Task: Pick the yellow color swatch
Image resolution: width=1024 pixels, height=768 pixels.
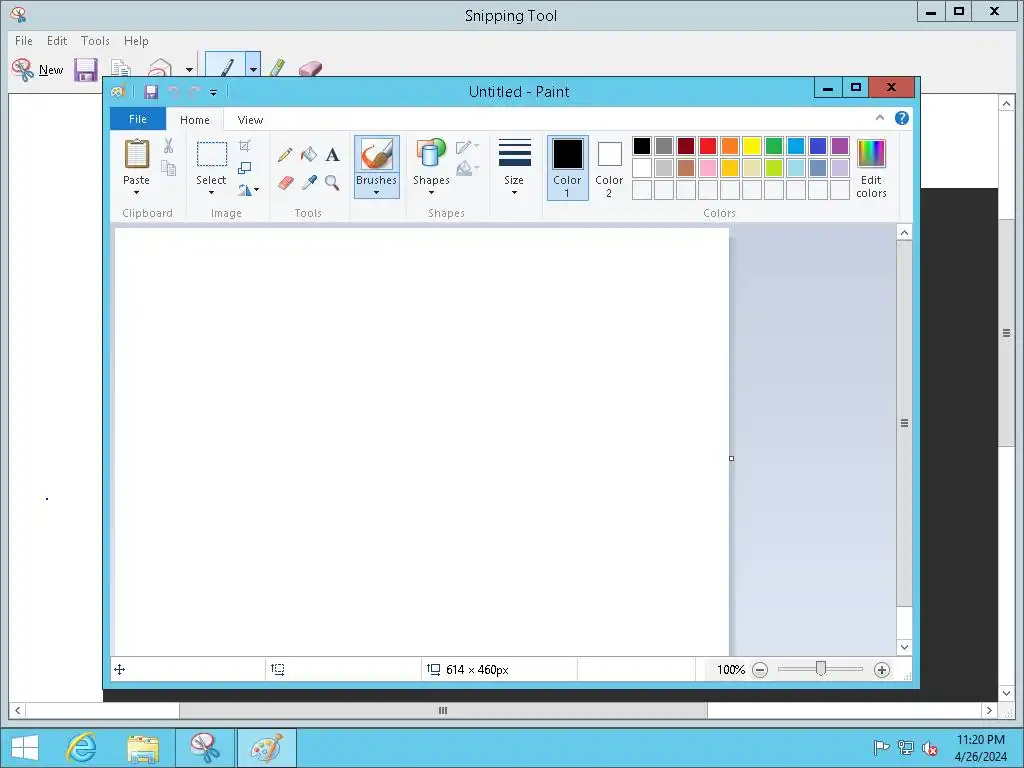Action: (752, 146)
